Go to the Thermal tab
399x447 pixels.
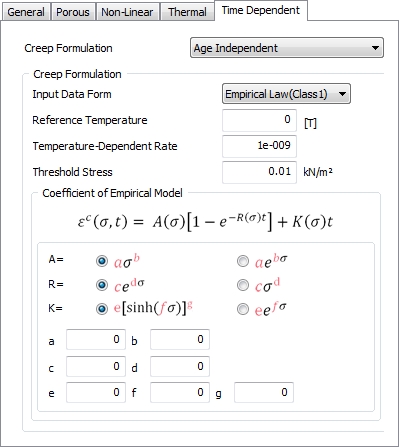pyautogui.click(x=187, y=12)
